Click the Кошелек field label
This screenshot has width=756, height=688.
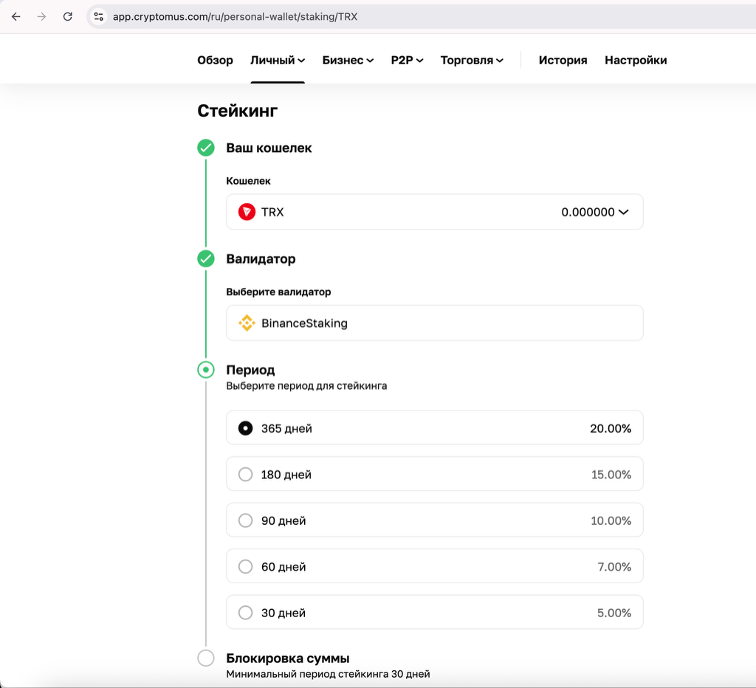point(248,181)
